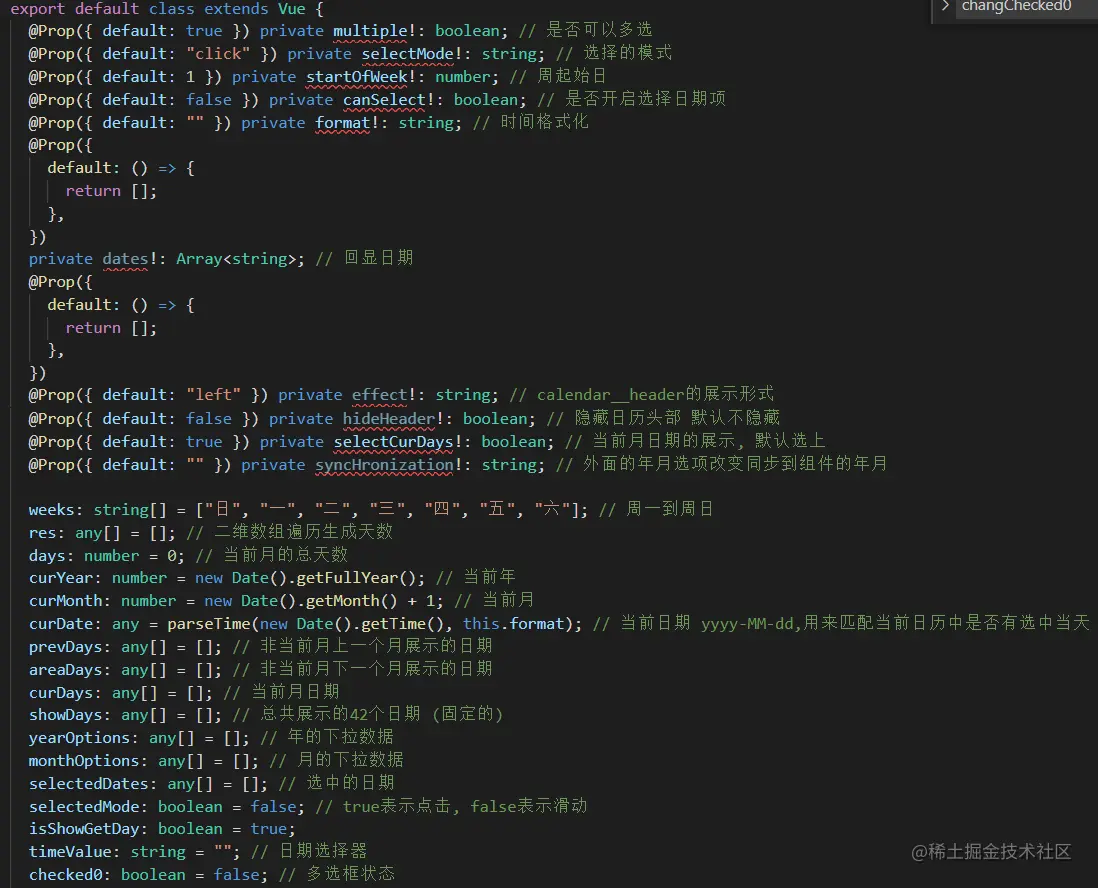Image resolution: width=1098 pixels, height=888 pixels.
Task: Click the 'curDate' variable name
Action: [61, 624]
